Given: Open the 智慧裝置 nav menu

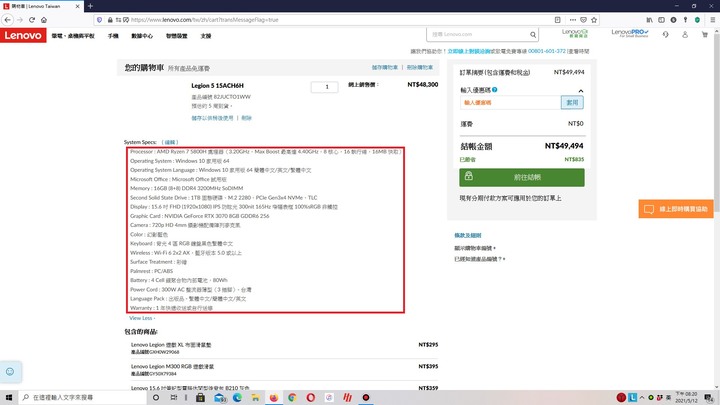Looking at the screenshot, I should pyautogui.click(x=176, y=36).
